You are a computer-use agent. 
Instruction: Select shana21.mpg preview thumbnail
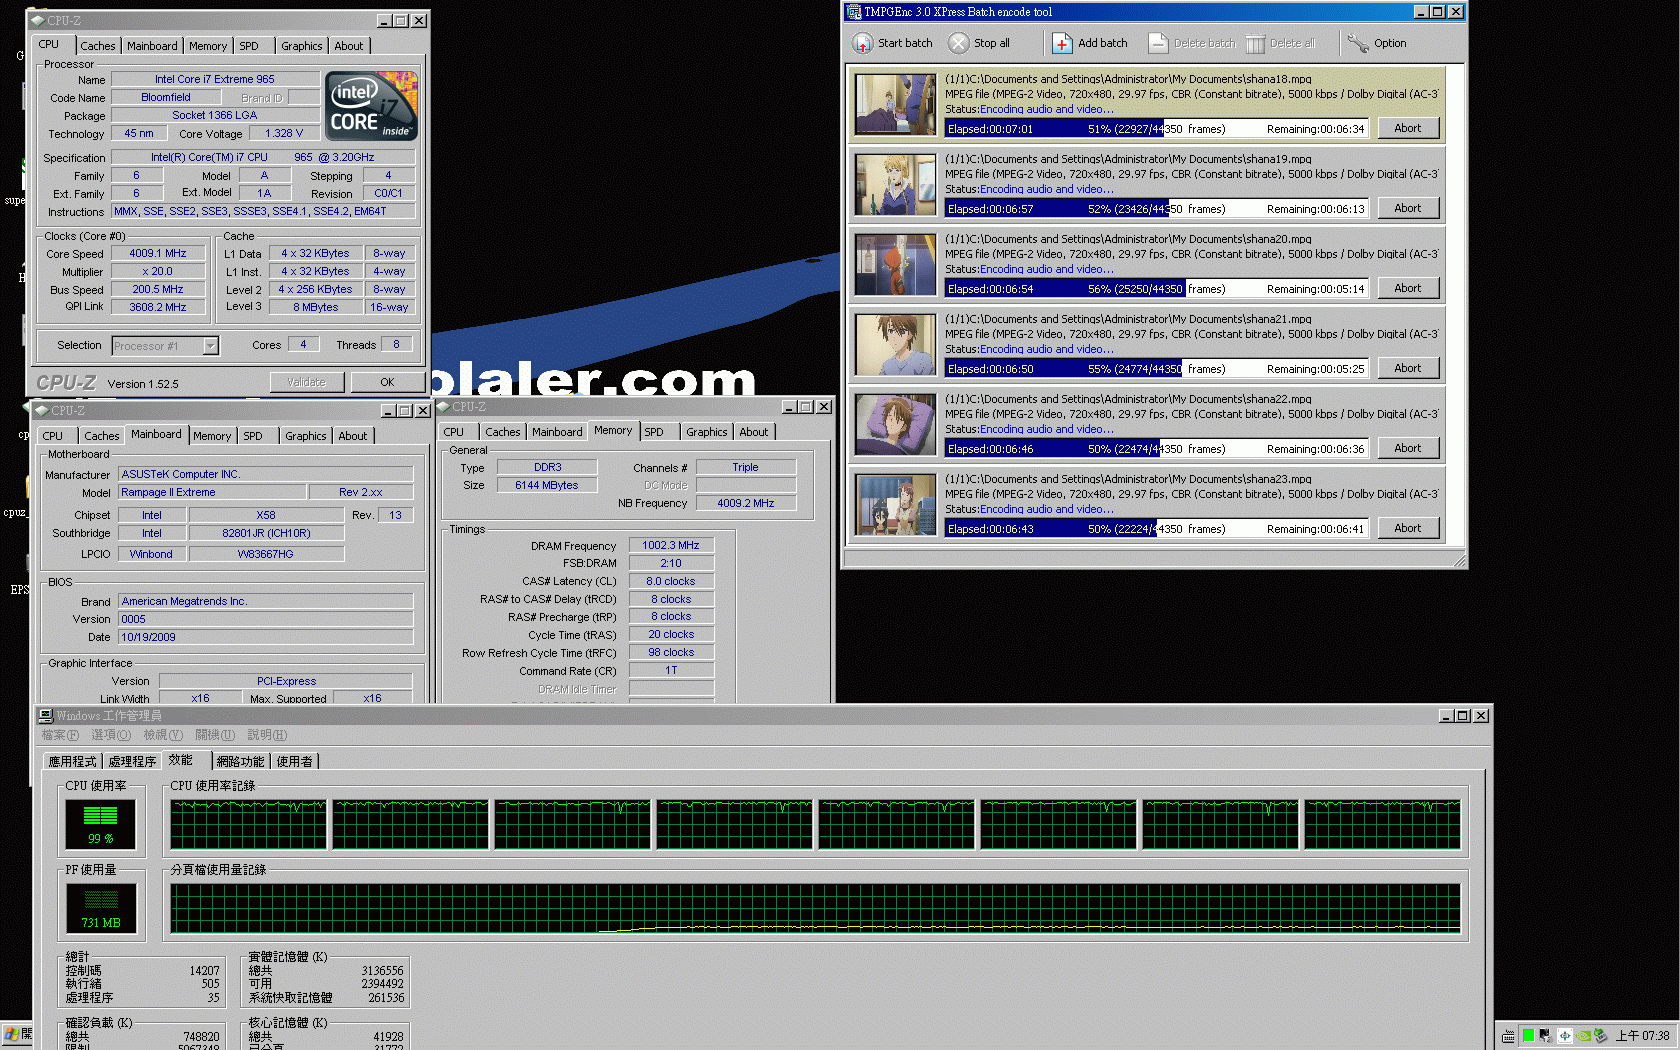pyautogui.click(x=895, y=344)
